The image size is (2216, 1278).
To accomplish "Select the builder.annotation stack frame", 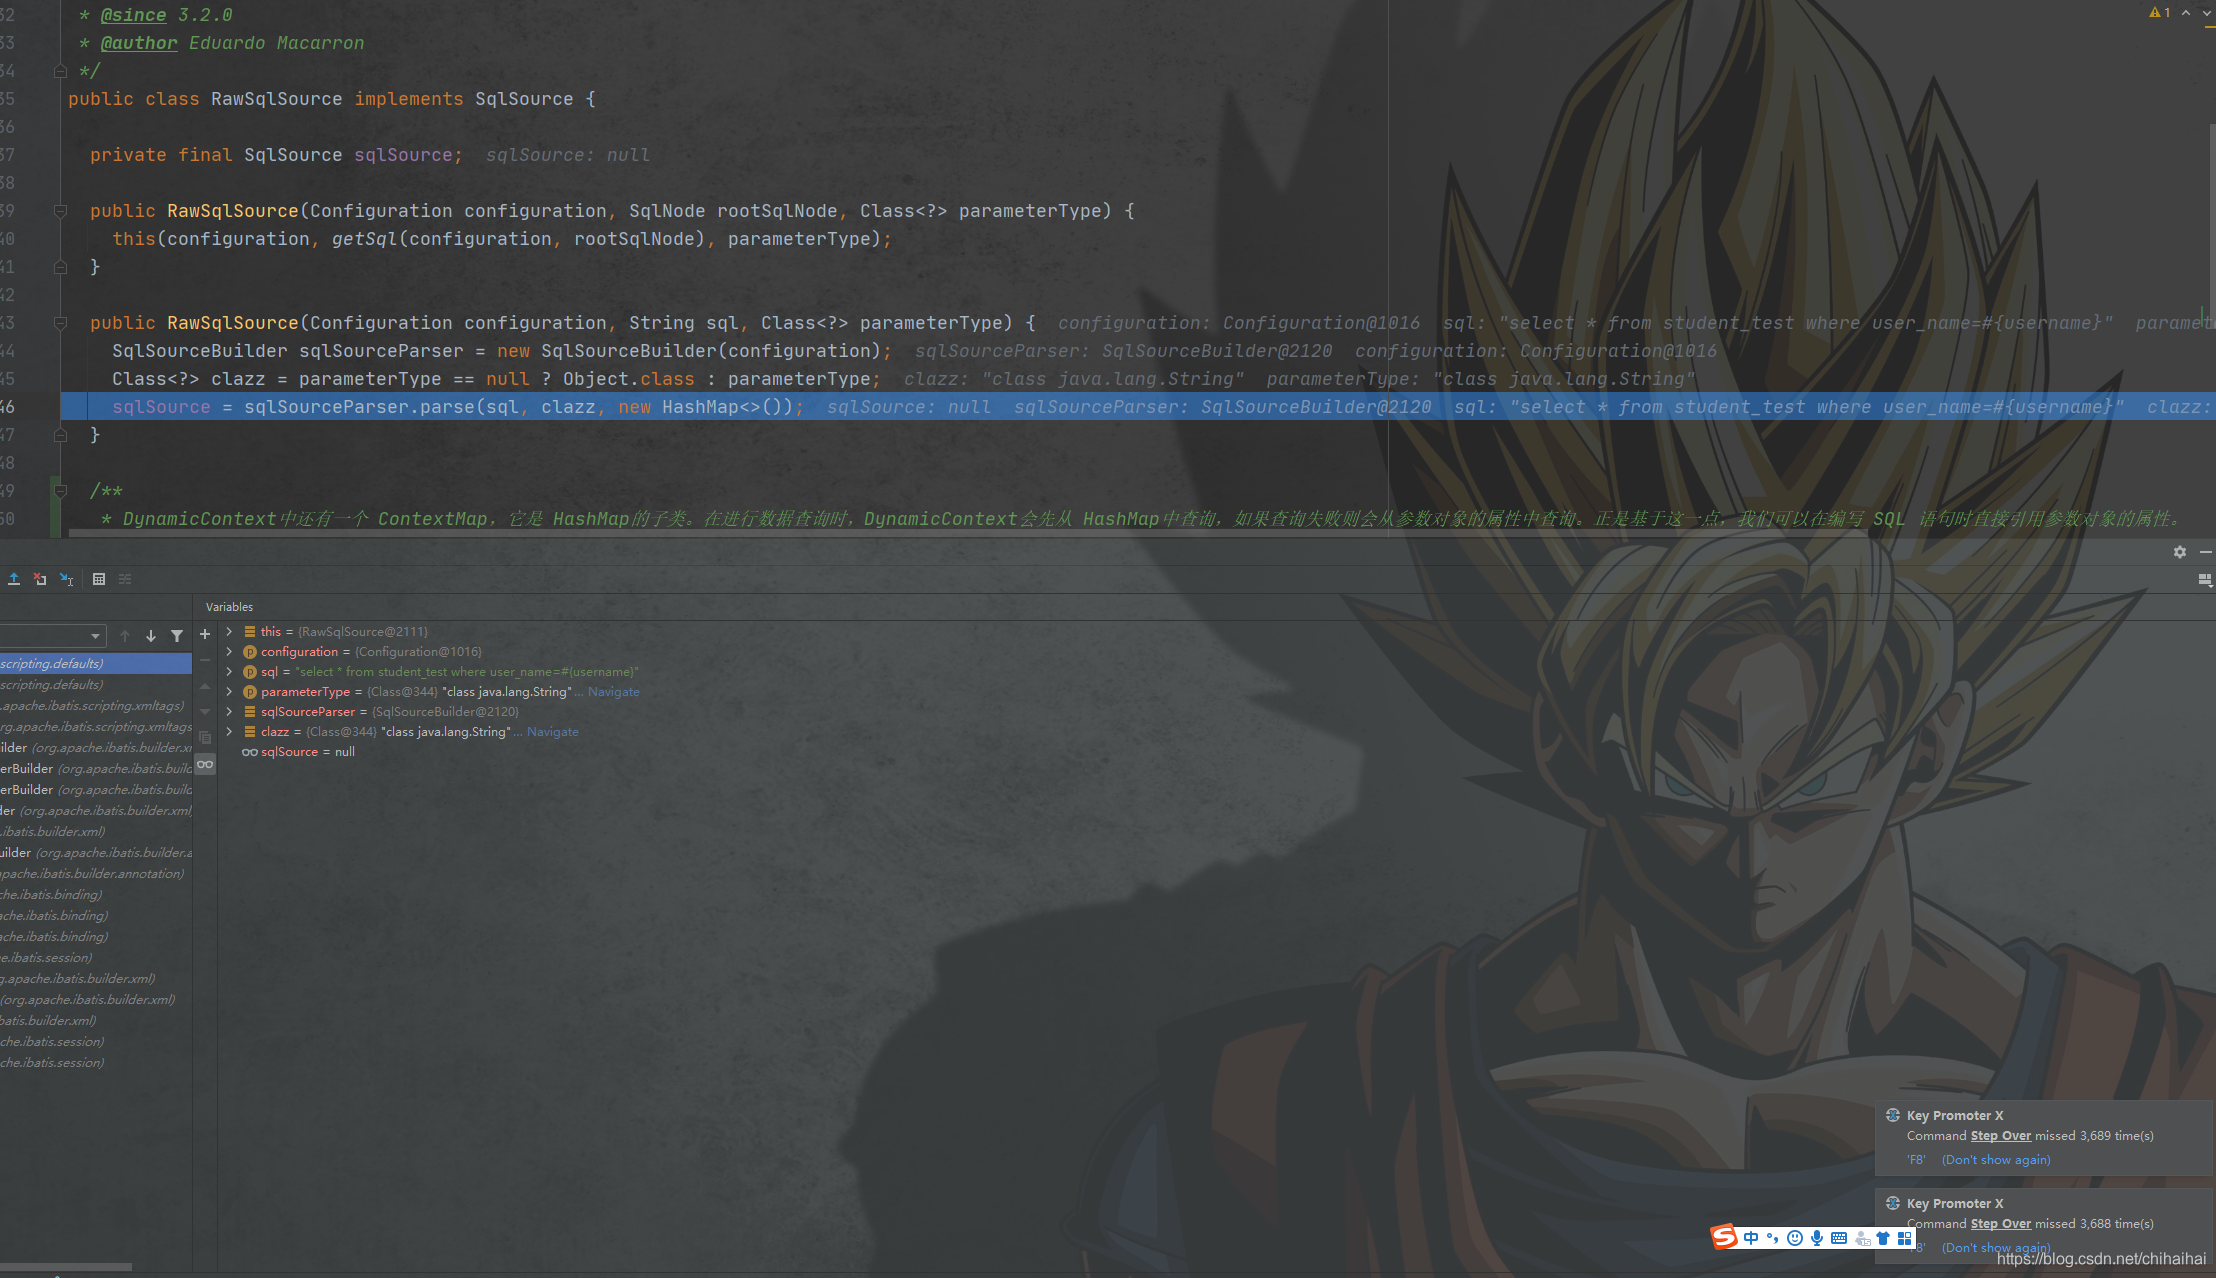I will tap(96, 874).
